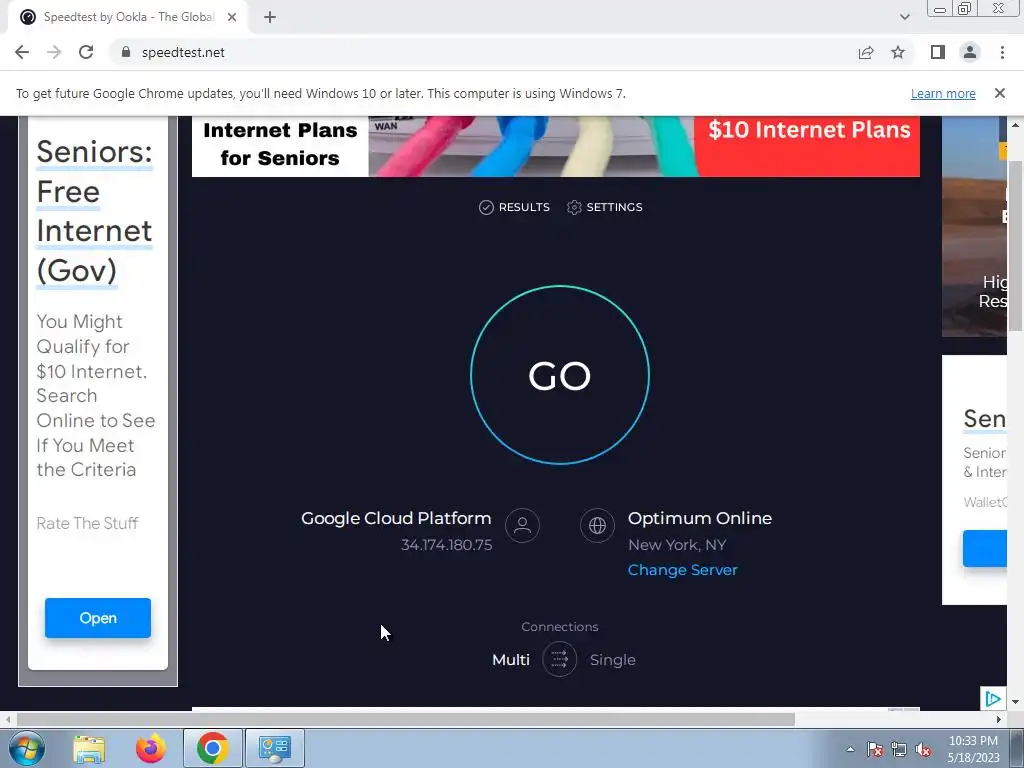Switch to Chrome taskbar button
This screenshot has height=768, width=1024.
(212, 748)
